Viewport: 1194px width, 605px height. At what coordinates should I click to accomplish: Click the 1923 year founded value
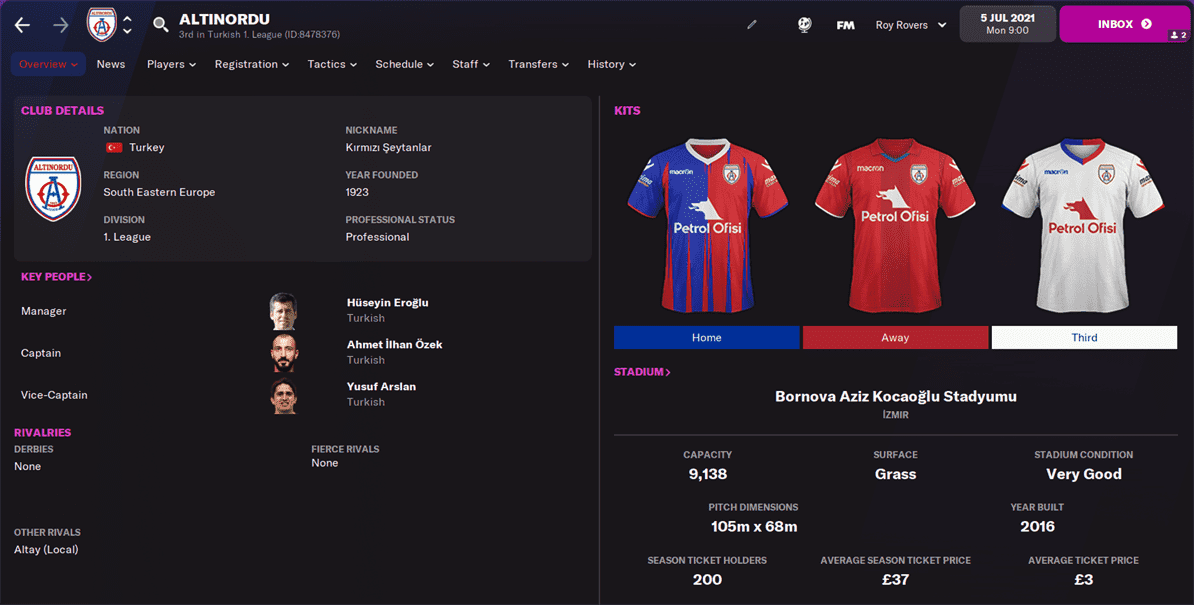[357, 193]
